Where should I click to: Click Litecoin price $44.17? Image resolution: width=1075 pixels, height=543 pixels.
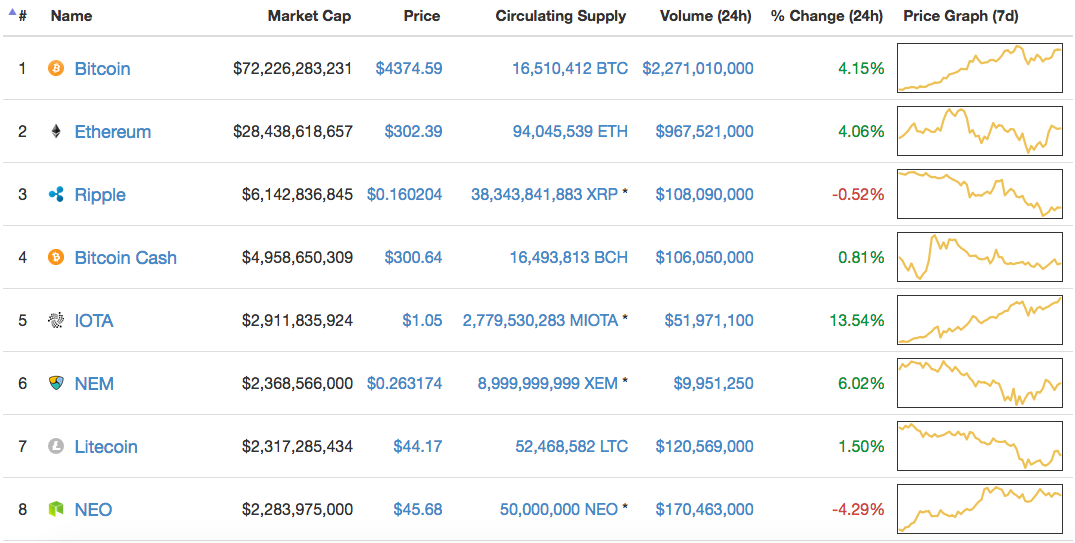point(418,446)
